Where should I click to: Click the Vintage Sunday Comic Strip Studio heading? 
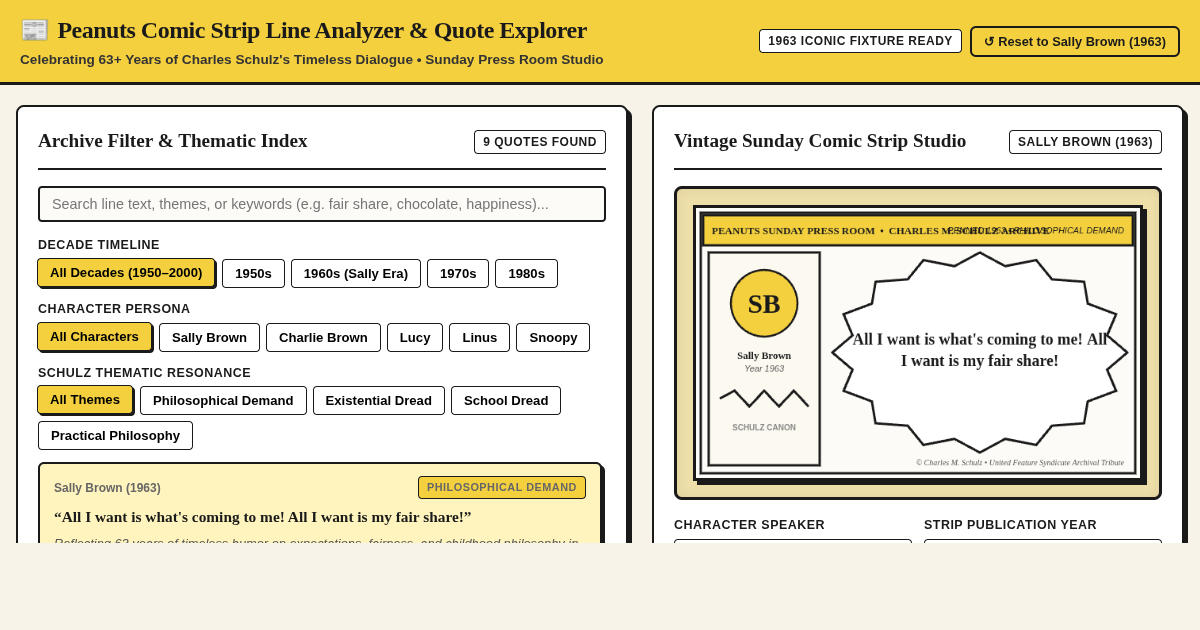(820, 141)
